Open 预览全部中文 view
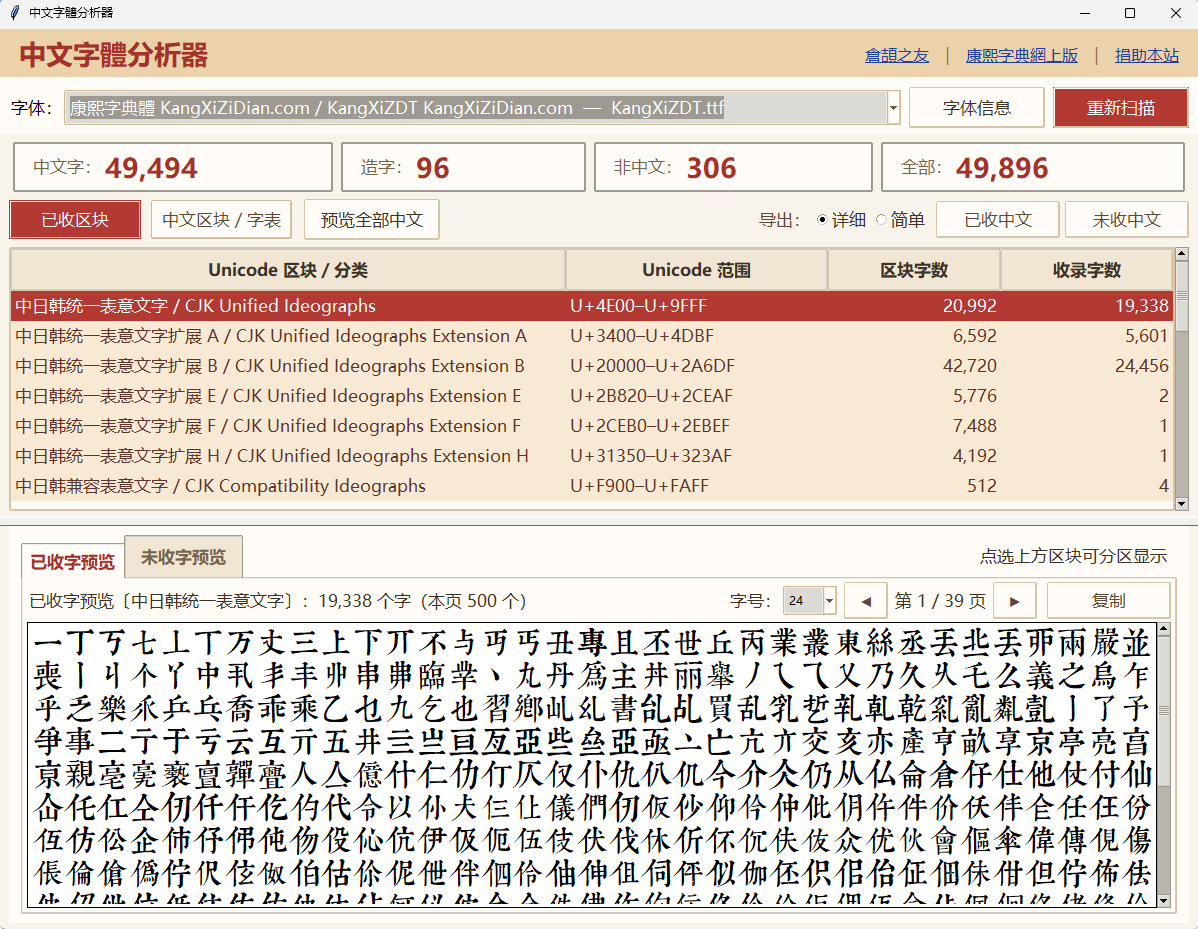The width and height of the screenshot is (1198, 929). [x=371, y=220]
